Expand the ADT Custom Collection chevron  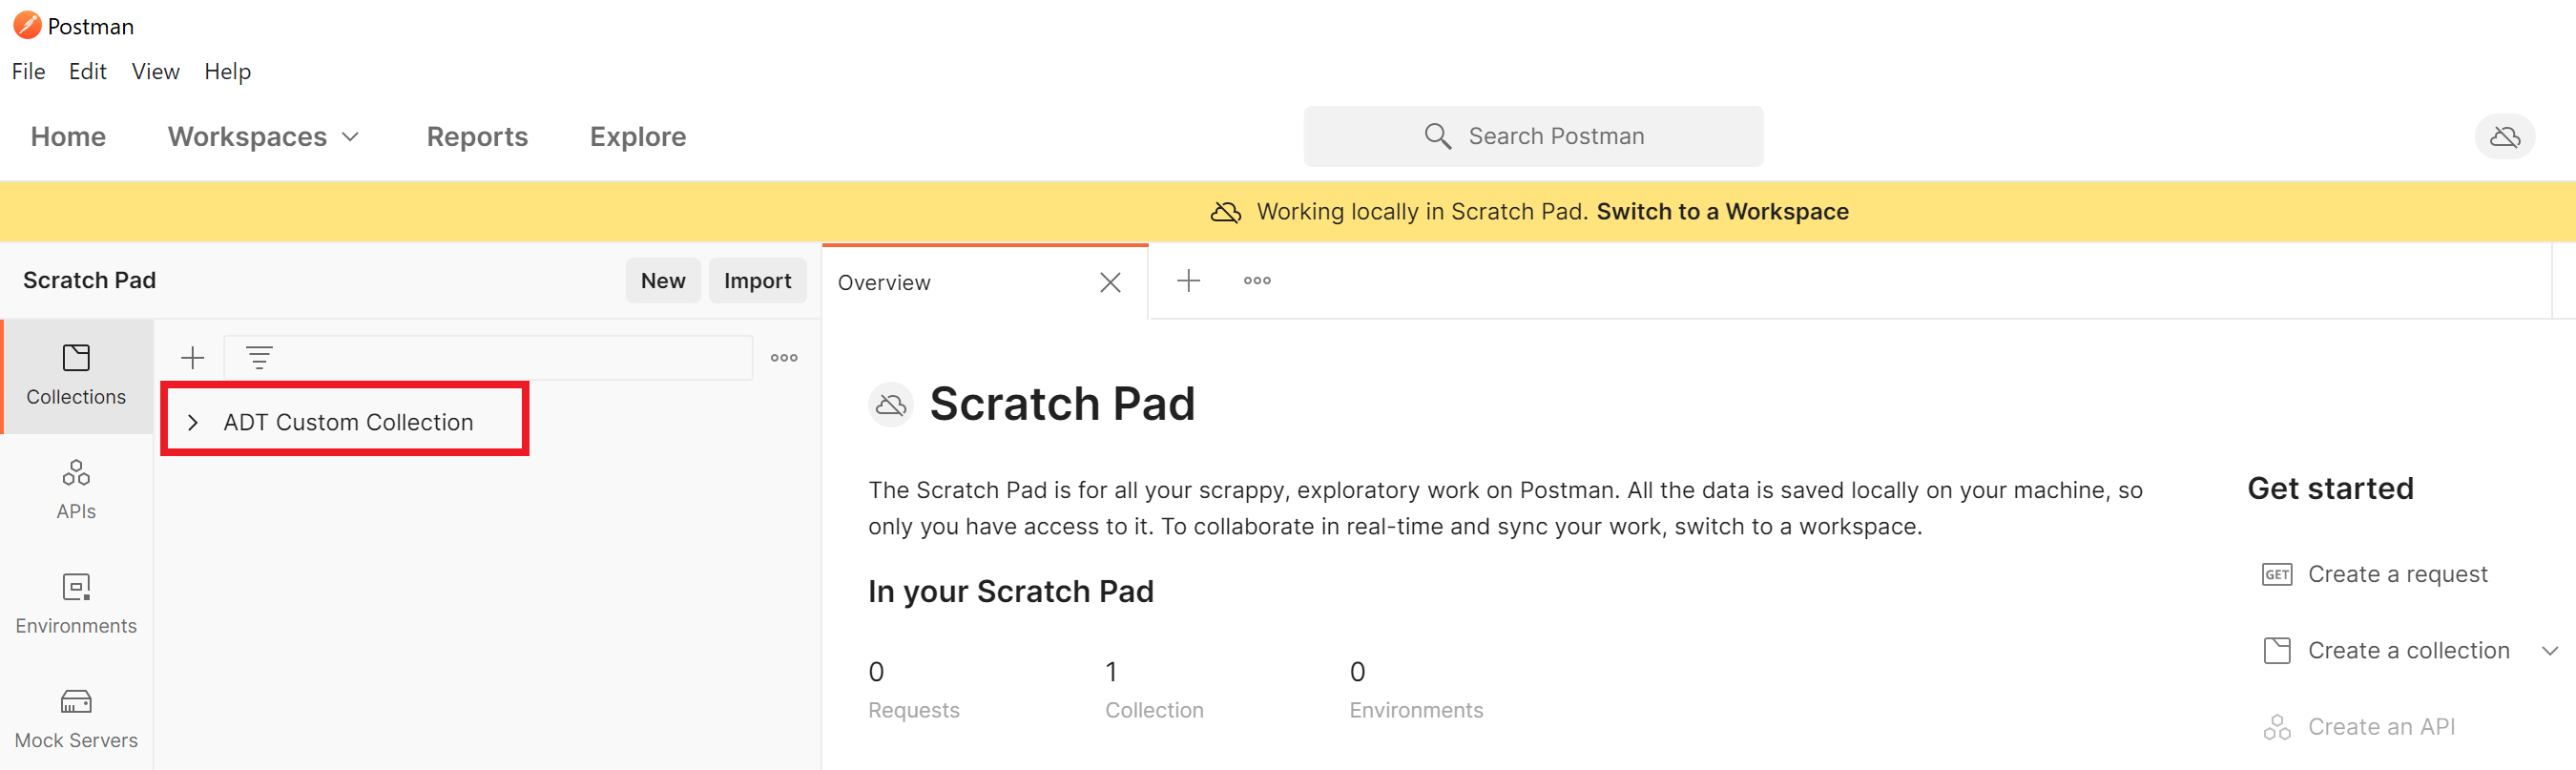(x=193, y=423)
